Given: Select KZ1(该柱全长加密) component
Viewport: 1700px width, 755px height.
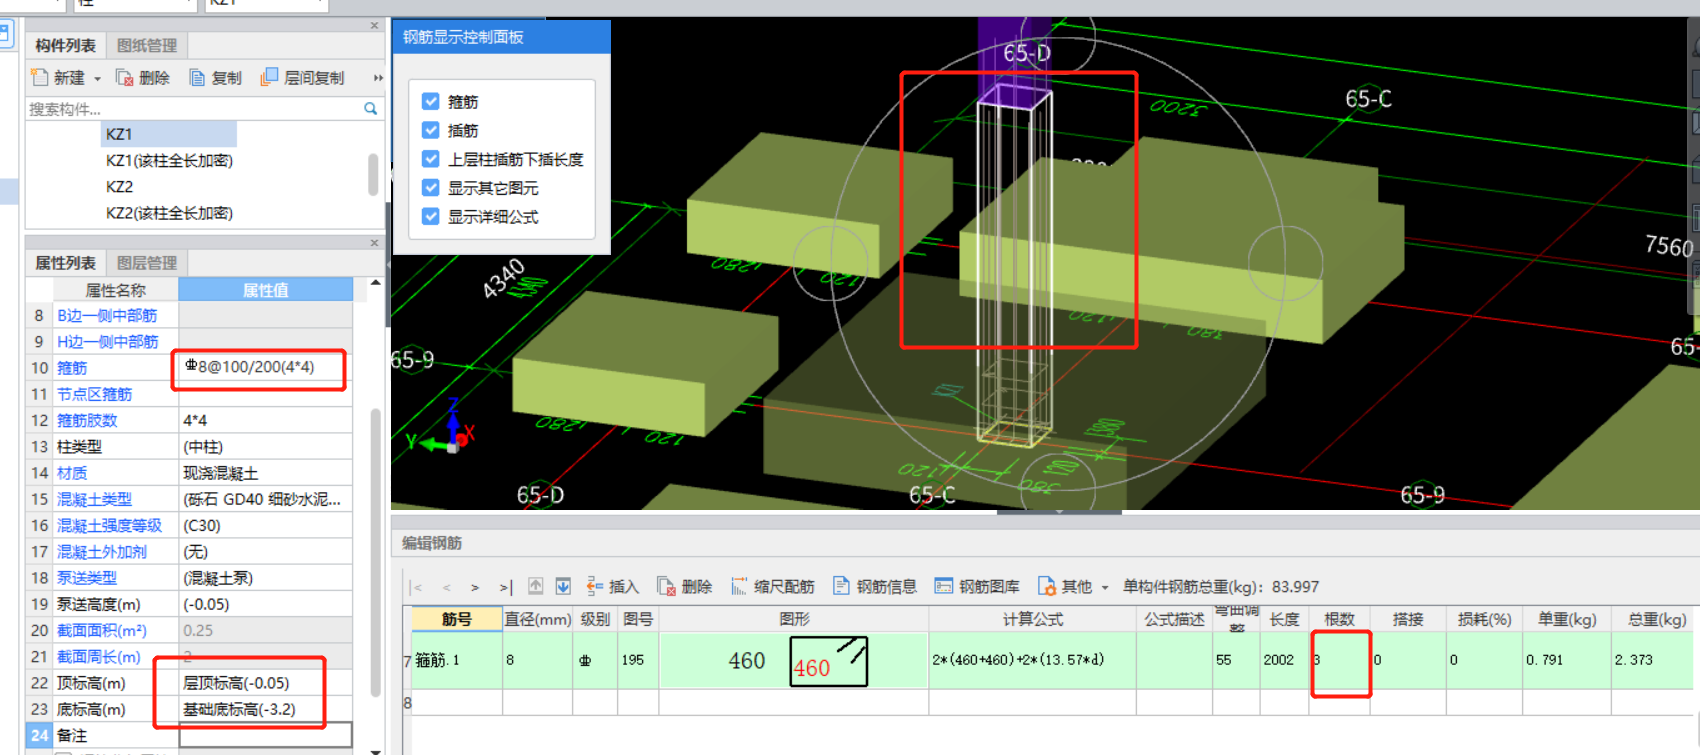Looking at the screenshot, I should click(x=169, y=160).
